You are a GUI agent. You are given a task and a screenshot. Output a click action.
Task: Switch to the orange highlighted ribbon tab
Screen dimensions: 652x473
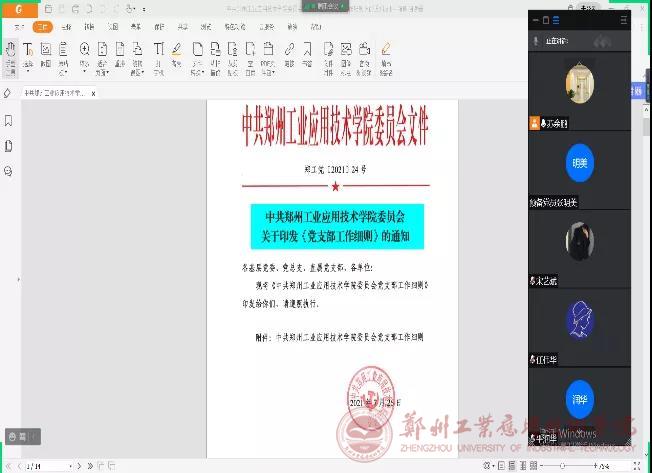pos(42,28)
